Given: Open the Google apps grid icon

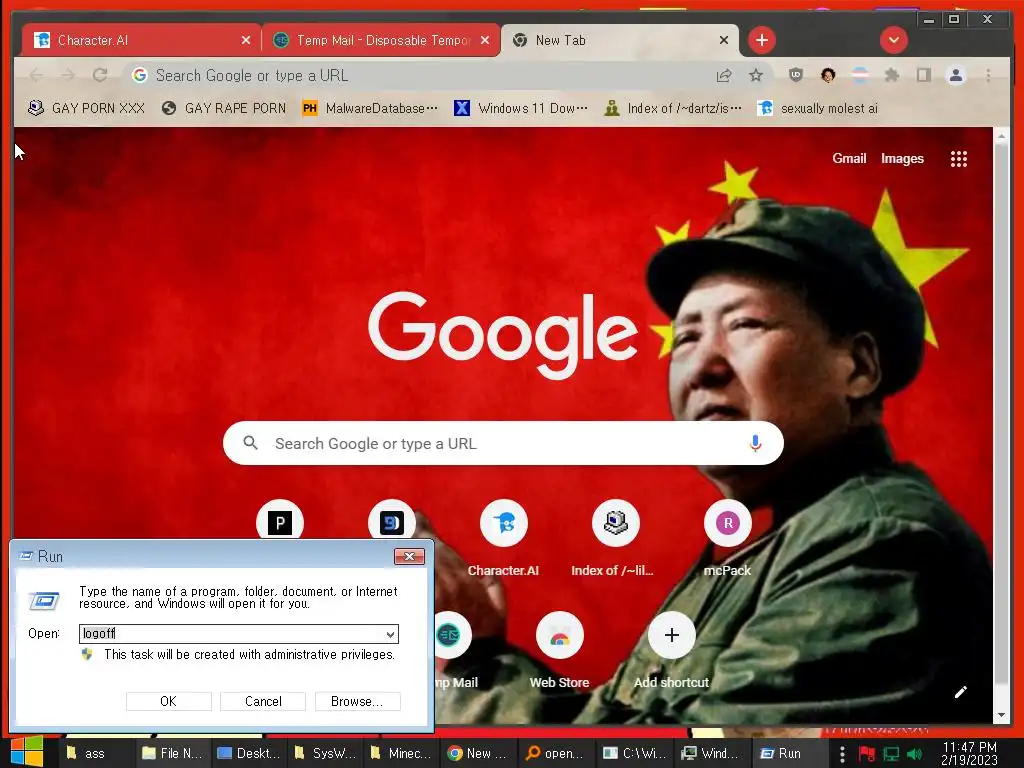Looking at the screenshot, I should click(x=958, y=159).
